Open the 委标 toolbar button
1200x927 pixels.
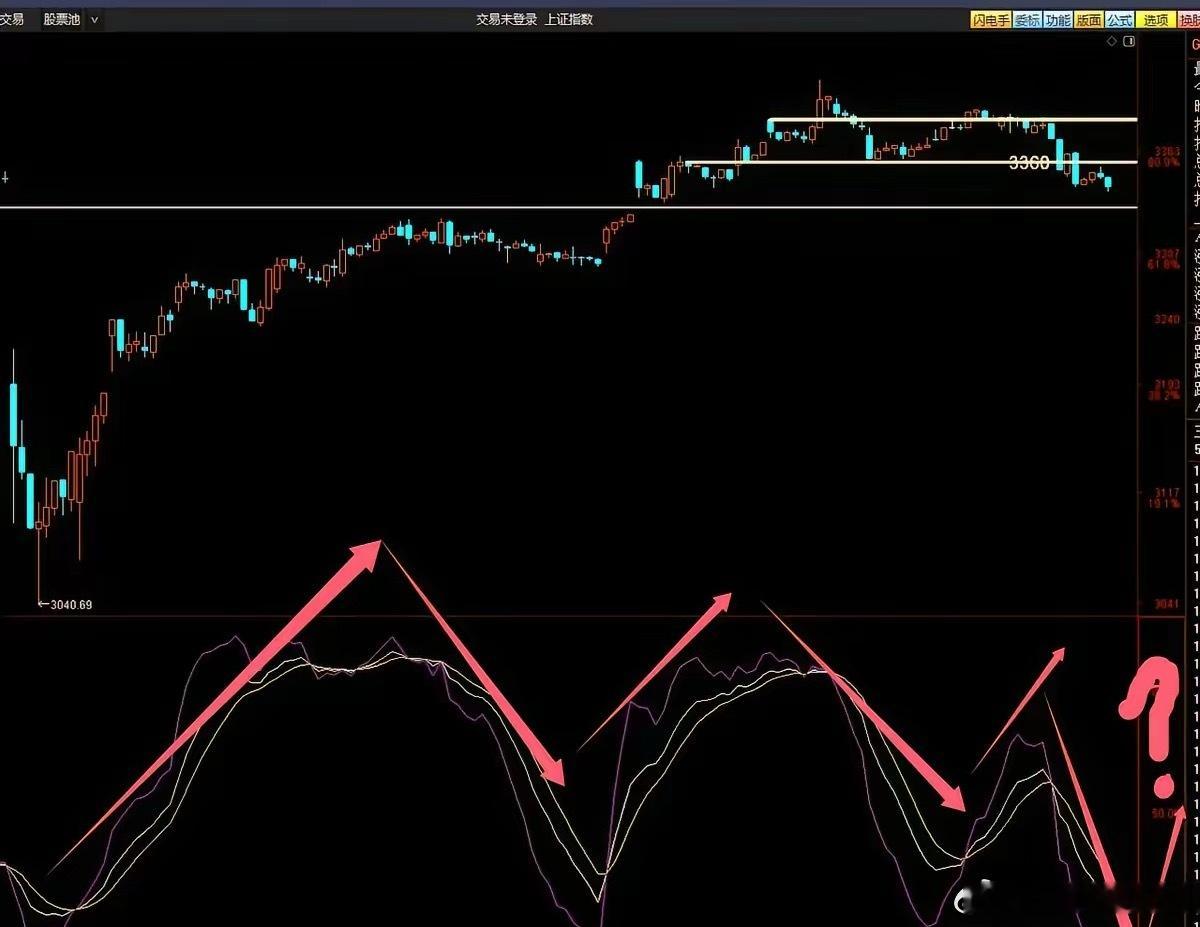coord(1027,20)
